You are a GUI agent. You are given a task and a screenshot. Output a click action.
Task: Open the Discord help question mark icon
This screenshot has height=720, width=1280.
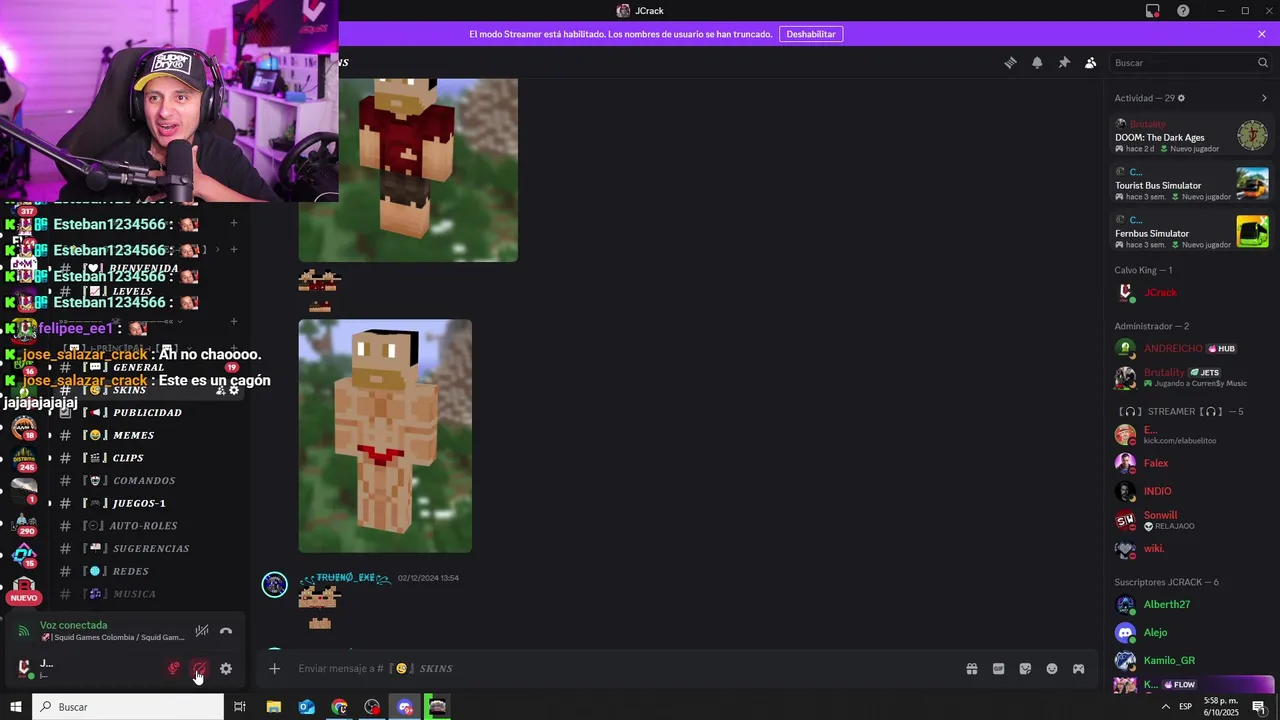[1183, 11]
